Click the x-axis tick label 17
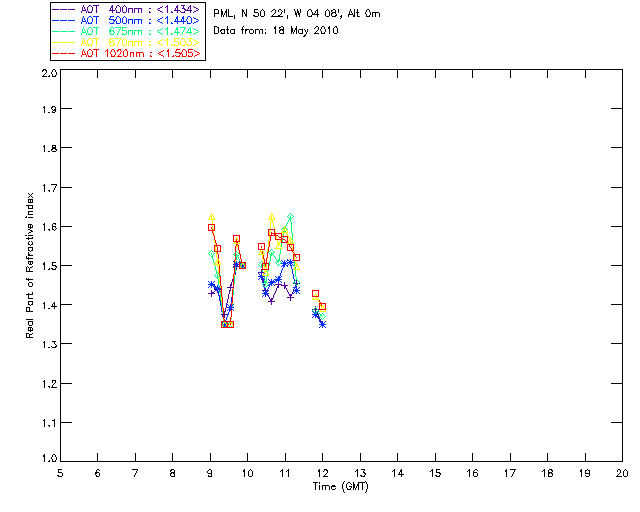 point(510,473)
